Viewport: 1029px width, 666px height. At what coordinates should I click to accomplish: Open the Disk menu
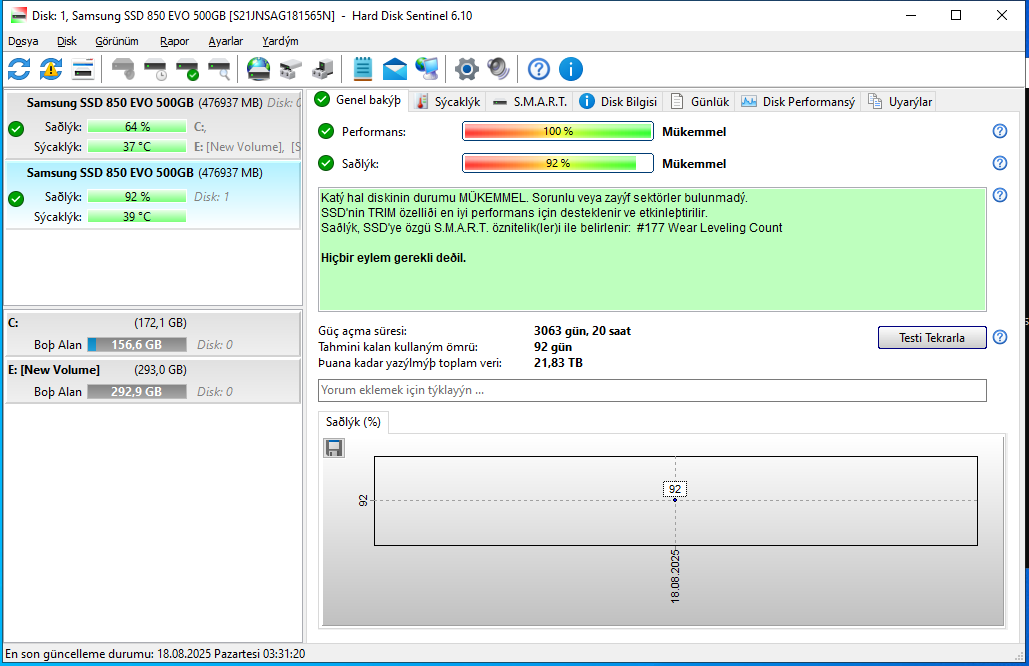67,41
